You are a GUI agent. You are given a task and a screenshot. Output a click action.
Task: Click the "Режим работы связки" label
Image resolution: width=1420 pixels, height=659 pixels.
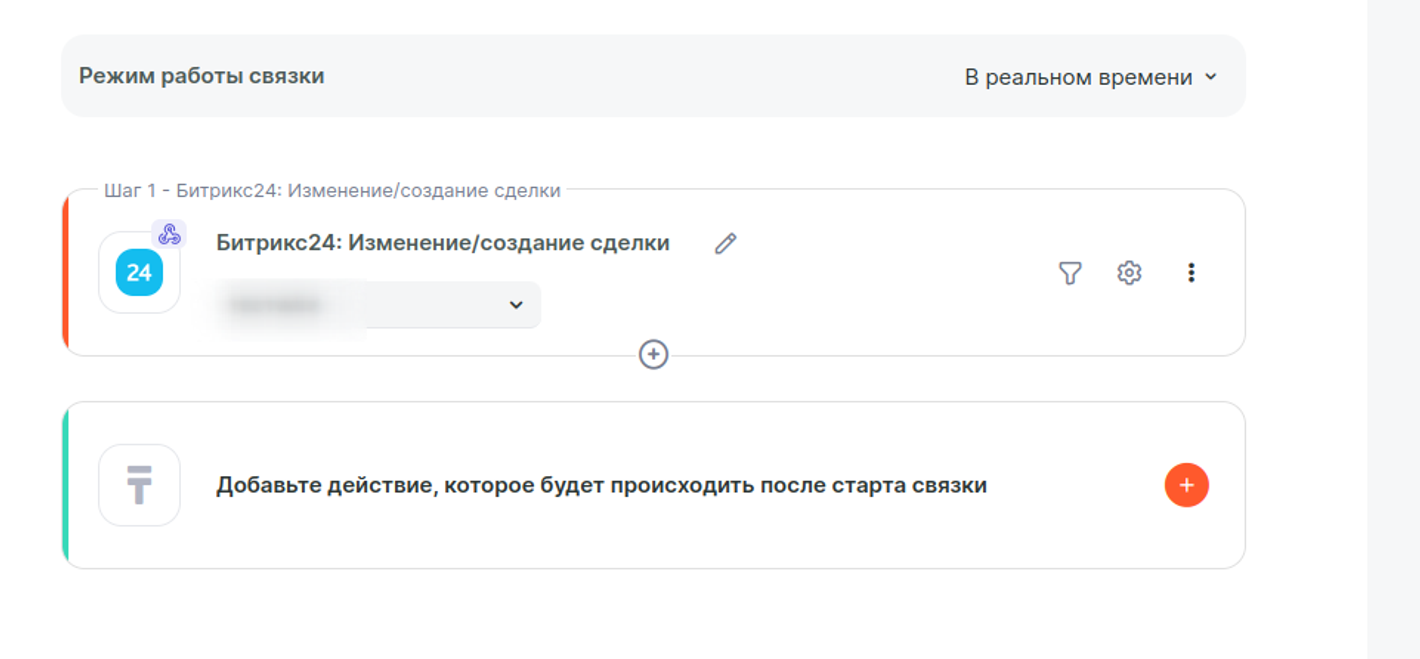click(x=201, y=76)
